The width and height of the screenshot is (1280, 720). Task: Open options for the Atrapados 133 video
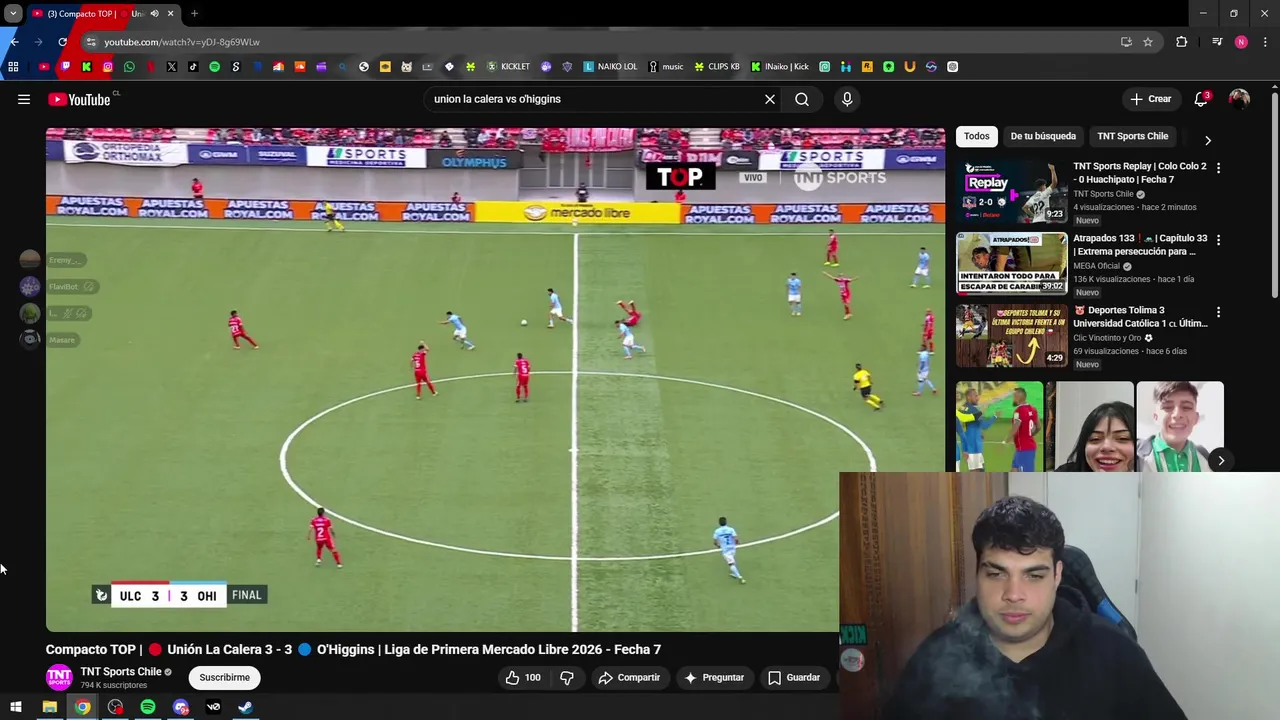[x=1218, y=240]
